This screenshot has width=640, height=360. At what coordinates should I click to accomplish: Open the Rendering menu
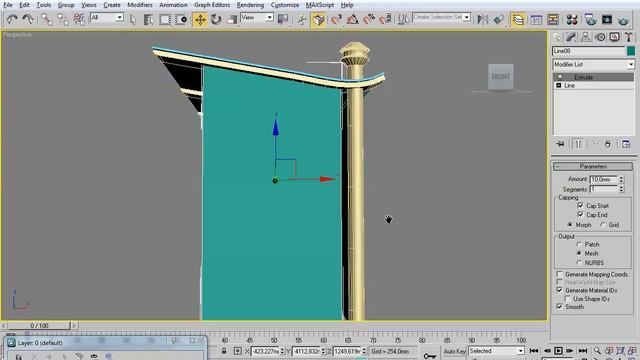point(250,5)
